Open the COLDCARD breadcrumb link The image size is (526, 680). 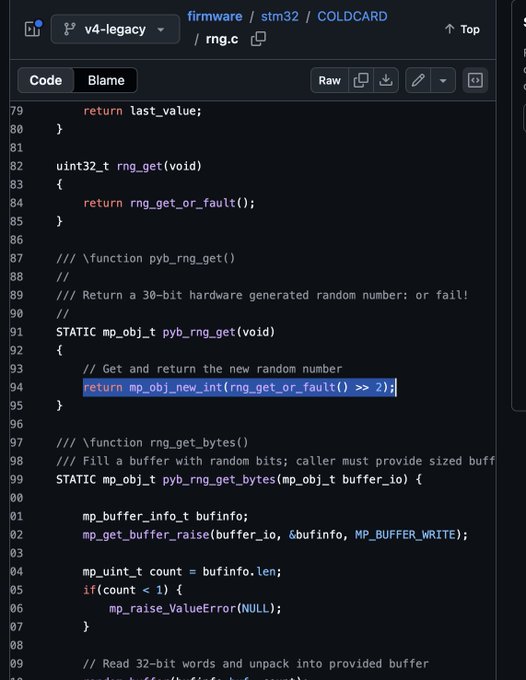pyautogui.click(x=352, y=16)
